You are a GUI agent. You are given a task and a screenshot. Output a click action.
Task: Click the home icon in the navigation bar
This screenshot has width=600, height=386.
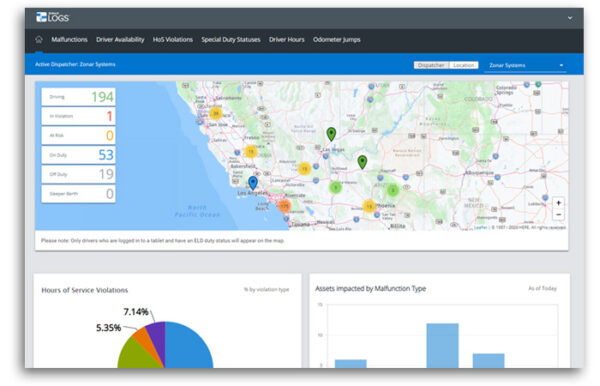(x=39, y=39)
